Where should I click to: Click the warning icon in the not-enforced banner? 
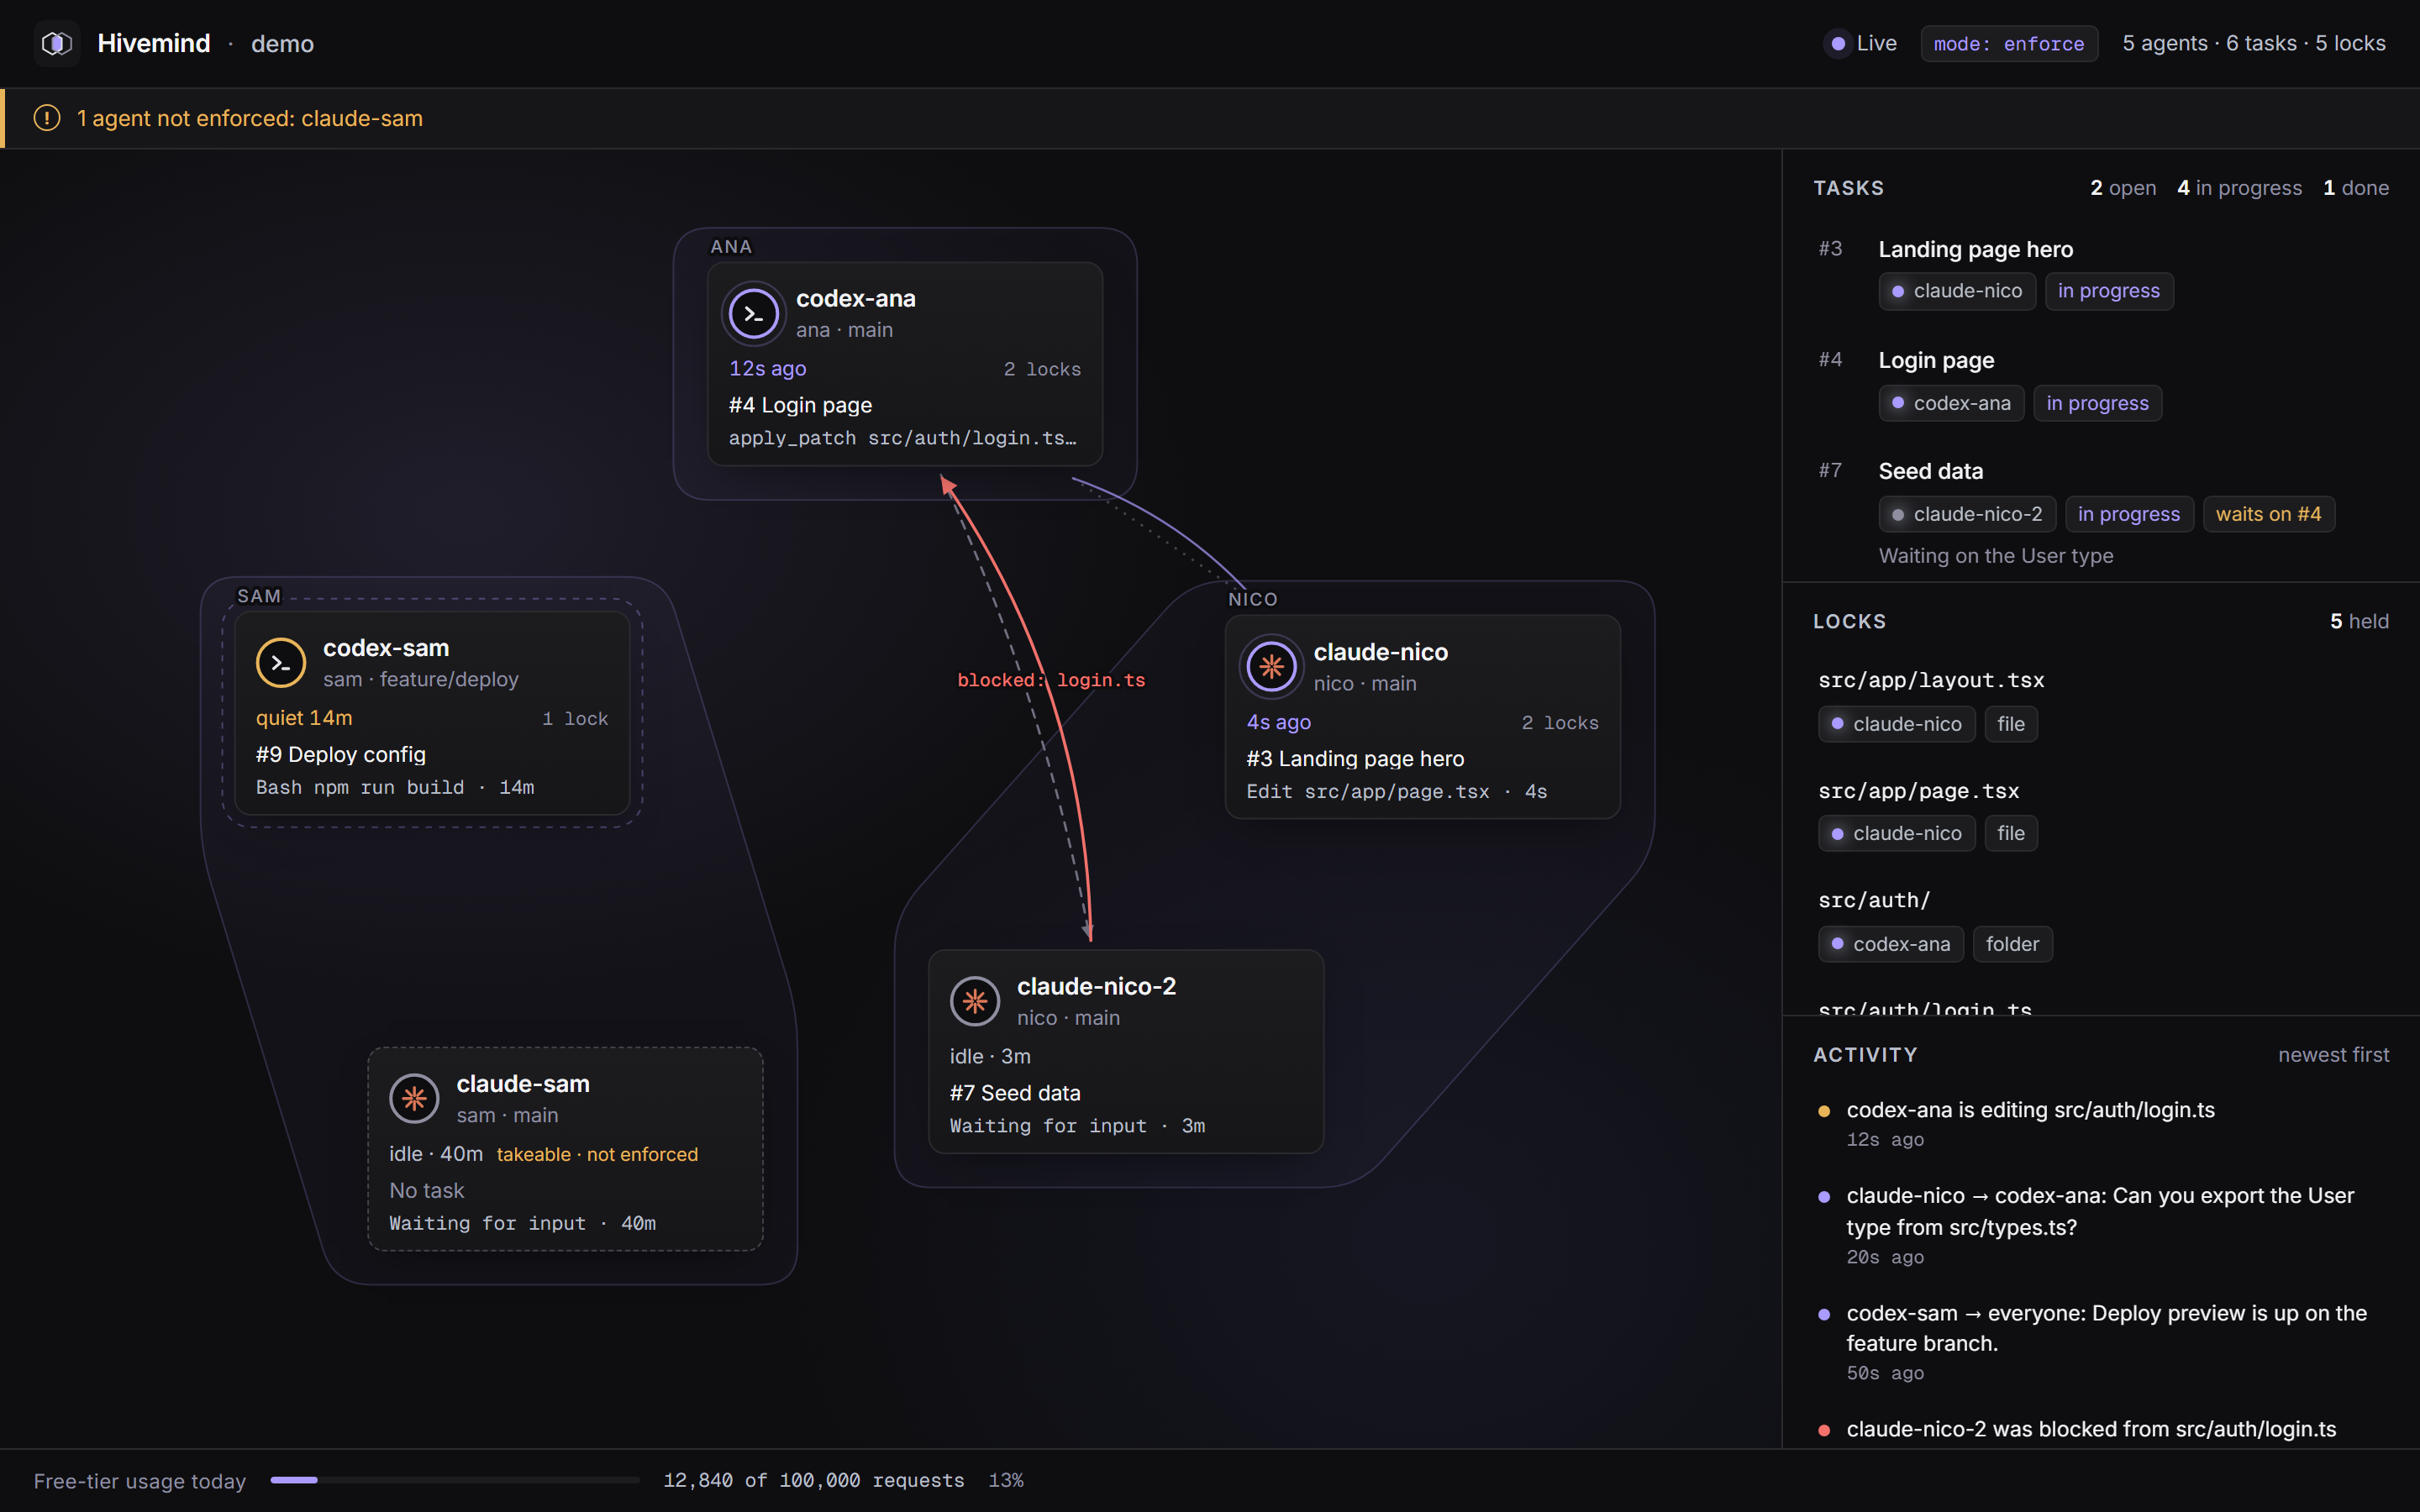click(x=47, y=118)
